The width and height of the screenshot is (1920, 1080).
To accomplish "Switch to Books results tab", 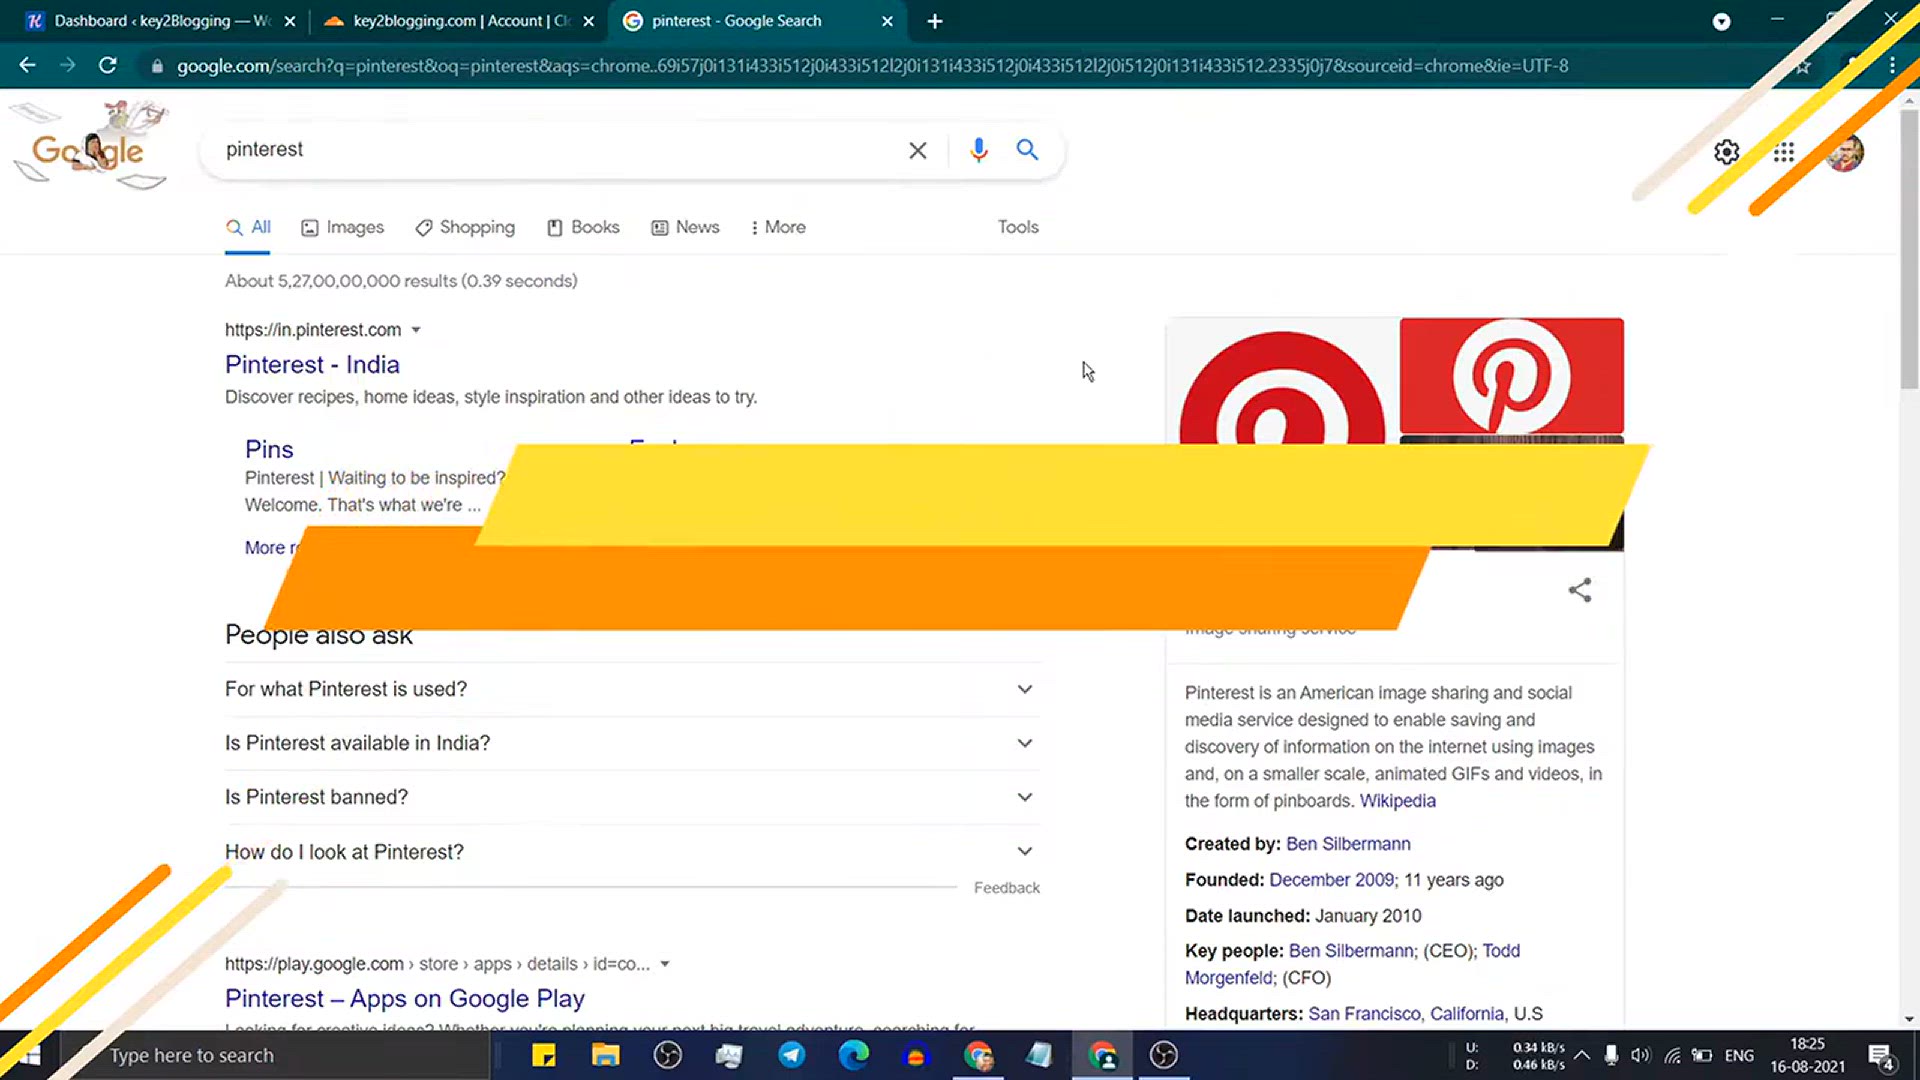I will (583, 227).
